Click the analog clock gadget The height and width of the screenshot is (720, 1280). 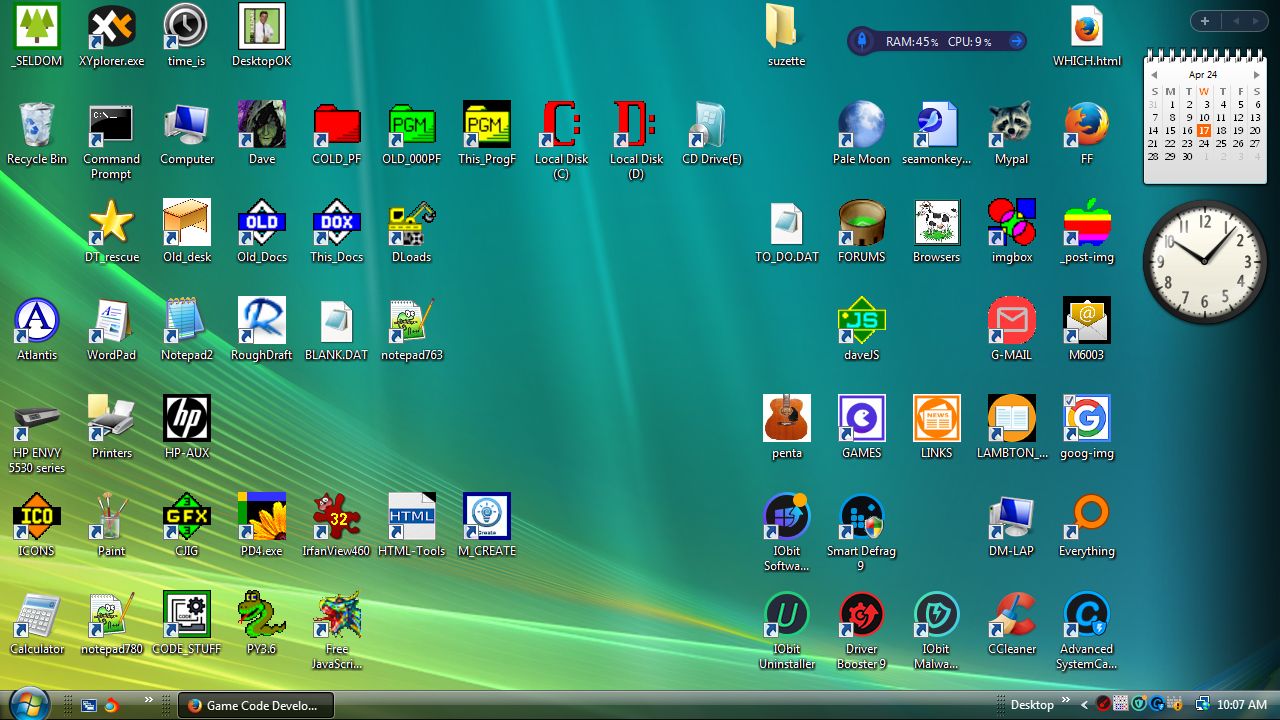(1204, 261)
